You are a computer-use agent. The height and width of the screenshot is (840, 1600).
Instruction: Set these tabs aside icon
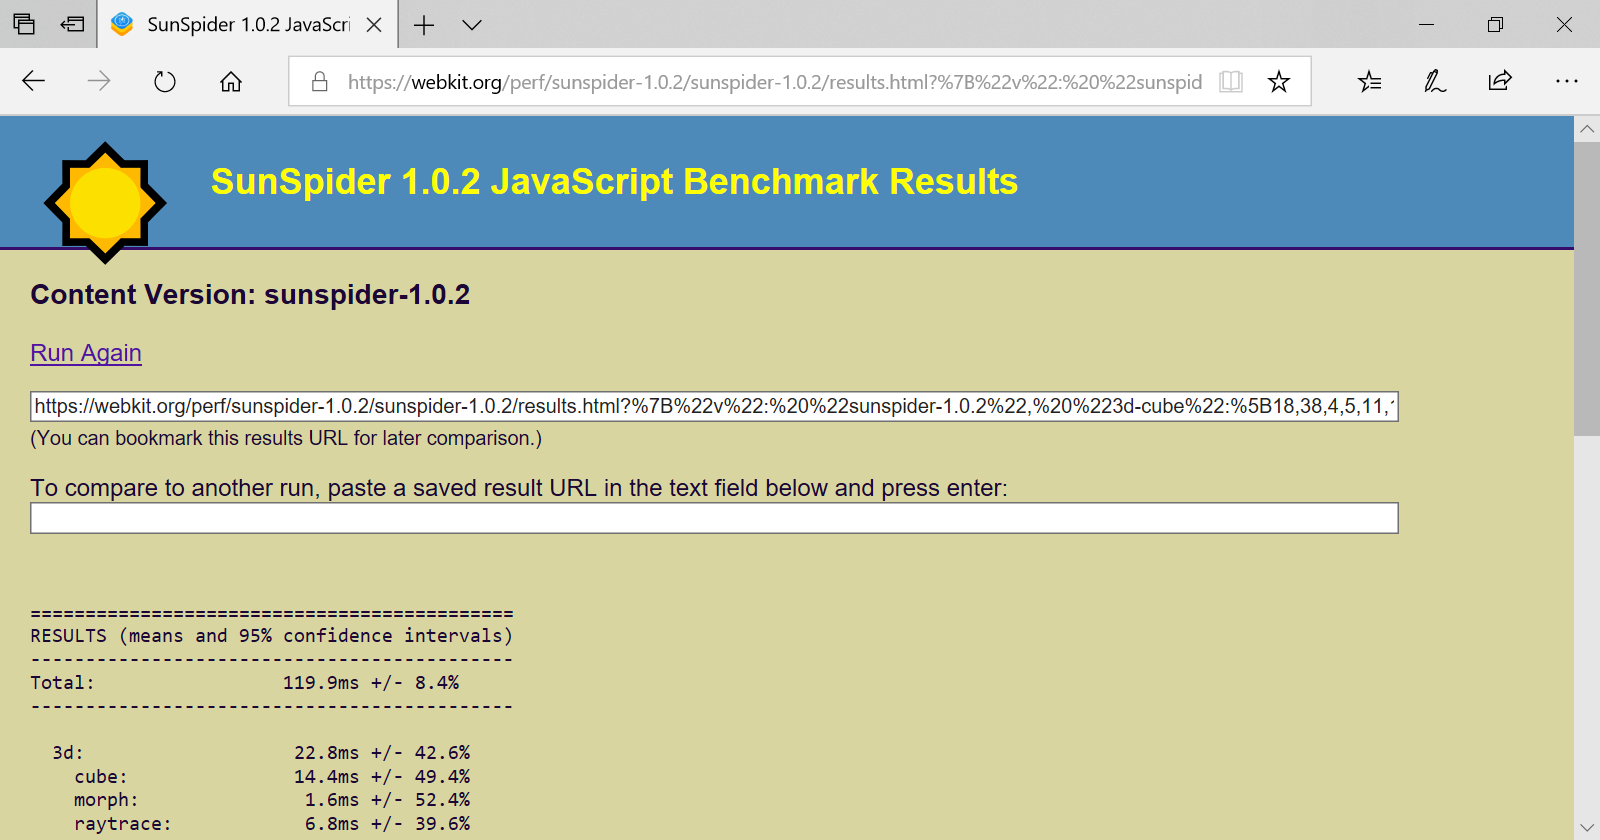click(x=73, y=24)
